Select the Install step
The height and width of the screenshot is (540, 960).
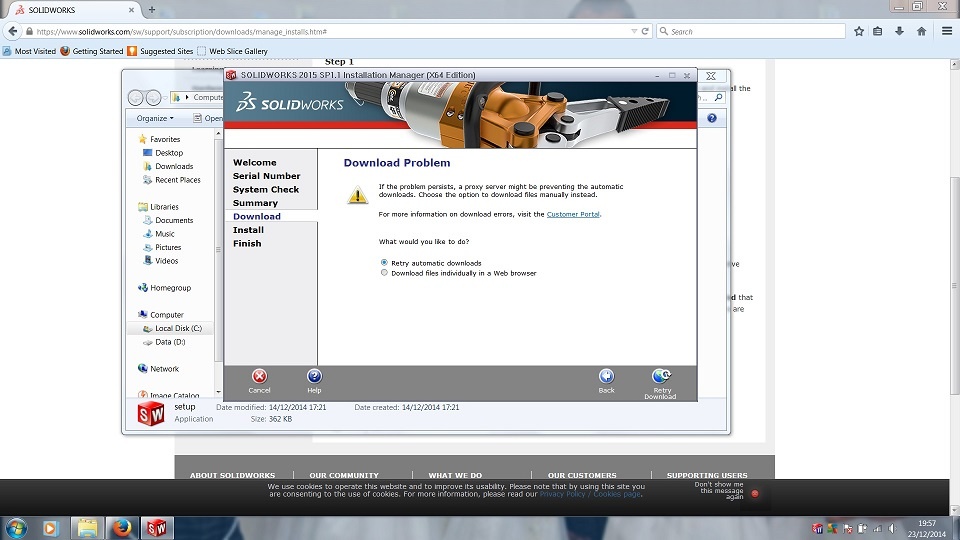248,230
